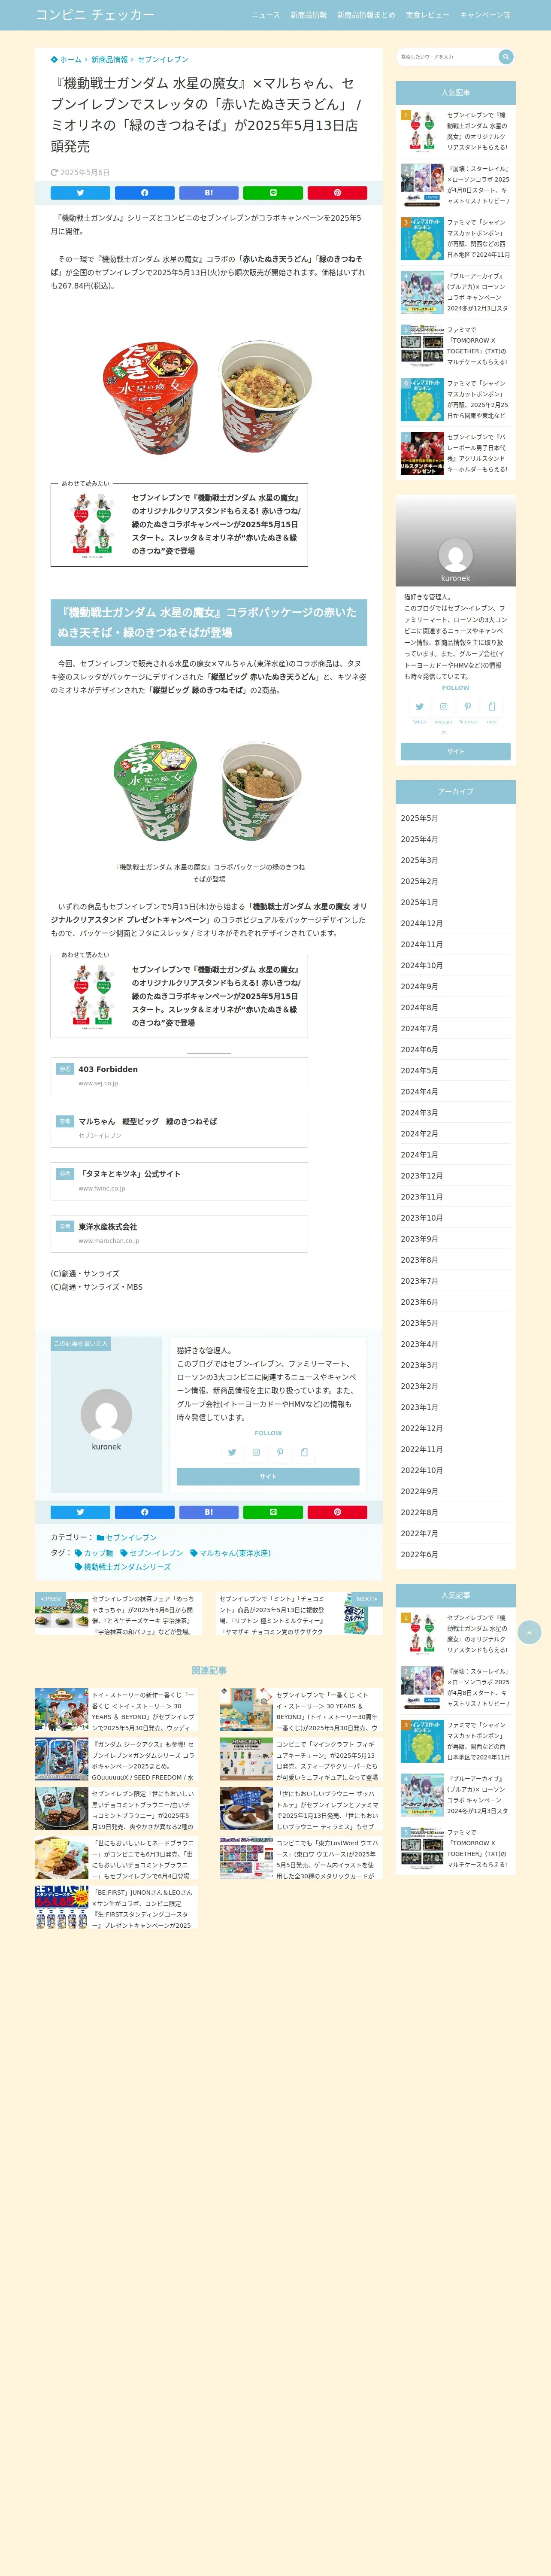Open 新商品情報 in the header navigation
Screen dimensions: 551x2576
(308, 15)
